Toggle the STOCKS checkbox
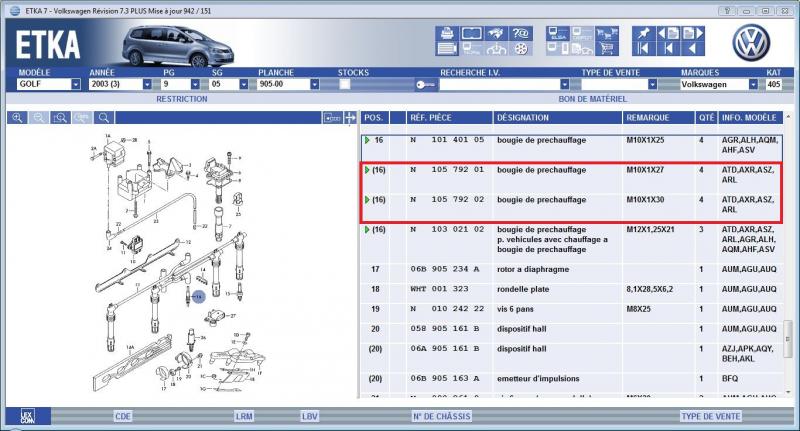This screenshot has width=800, height=431. click(345, 84)
